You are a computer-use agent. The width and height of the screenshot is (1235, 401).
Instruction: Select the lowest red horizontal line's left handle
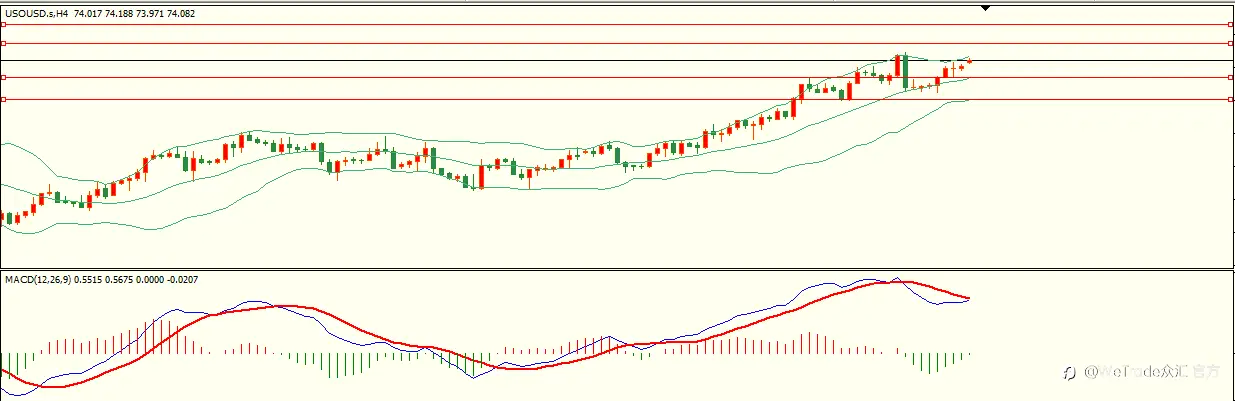click(3, 99)
